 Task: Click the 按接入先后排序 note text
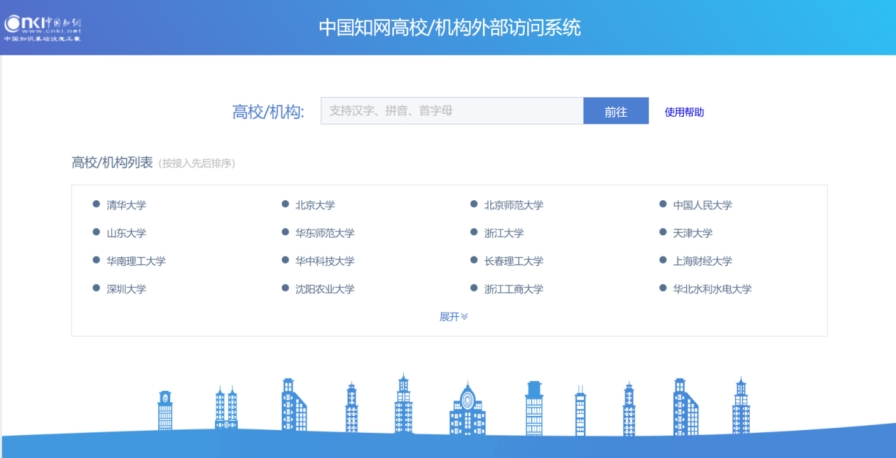197,164
